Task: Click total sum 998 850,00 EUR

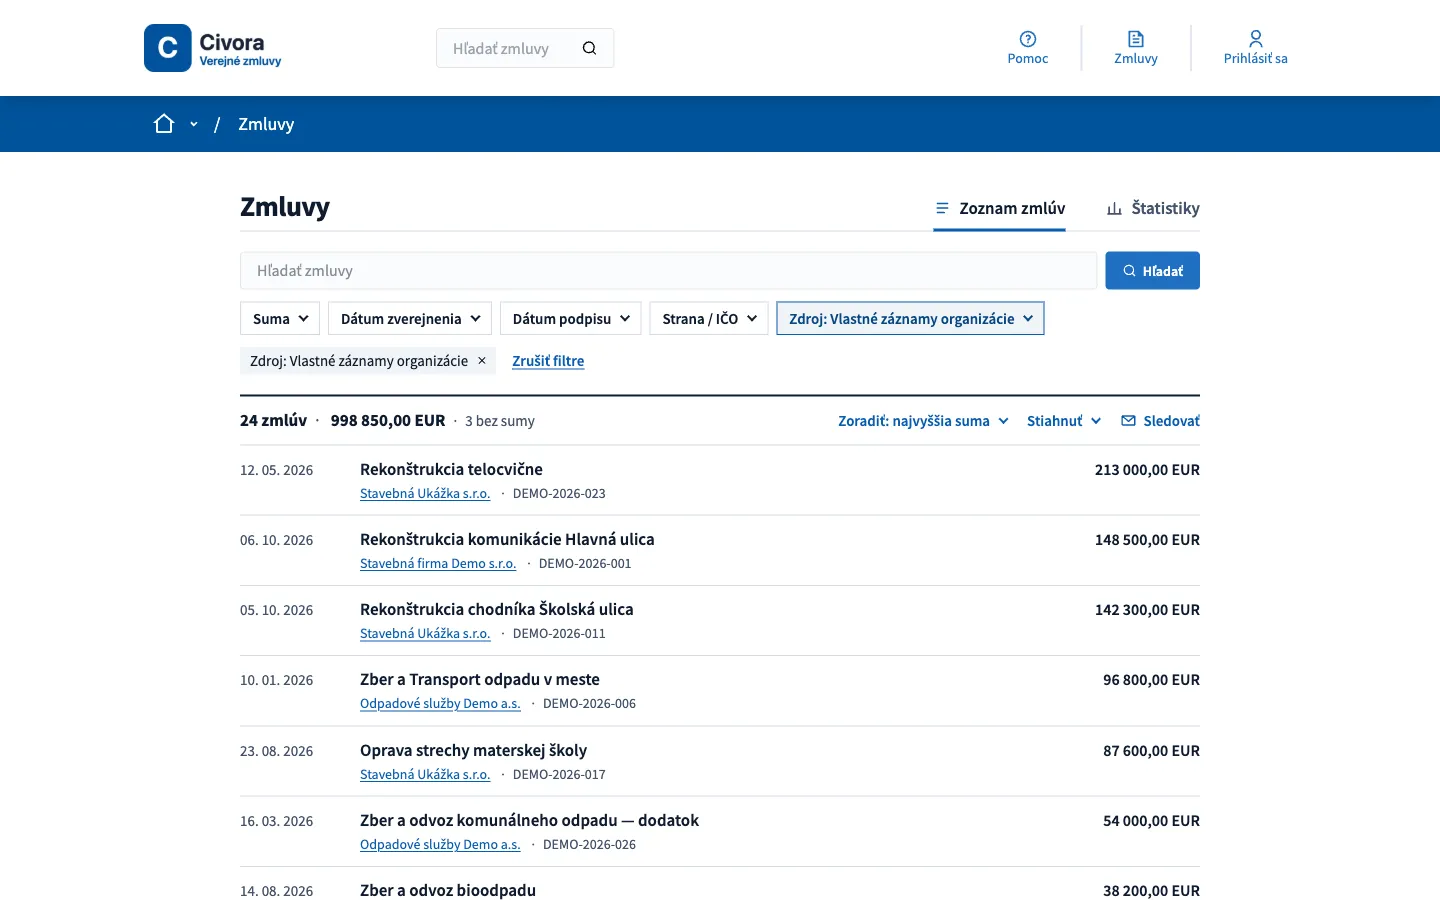Action: point(388,421)
